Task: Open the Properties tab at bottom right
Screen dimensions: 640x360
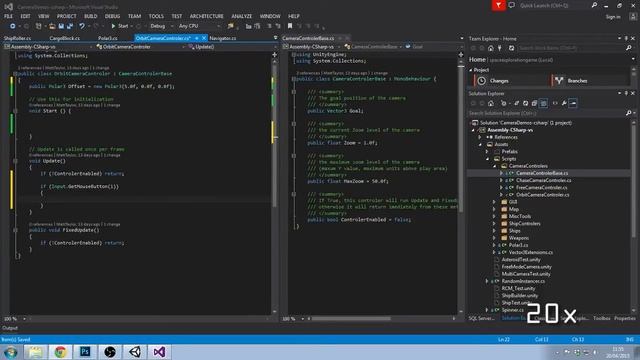Action: [x=624, y=318]
